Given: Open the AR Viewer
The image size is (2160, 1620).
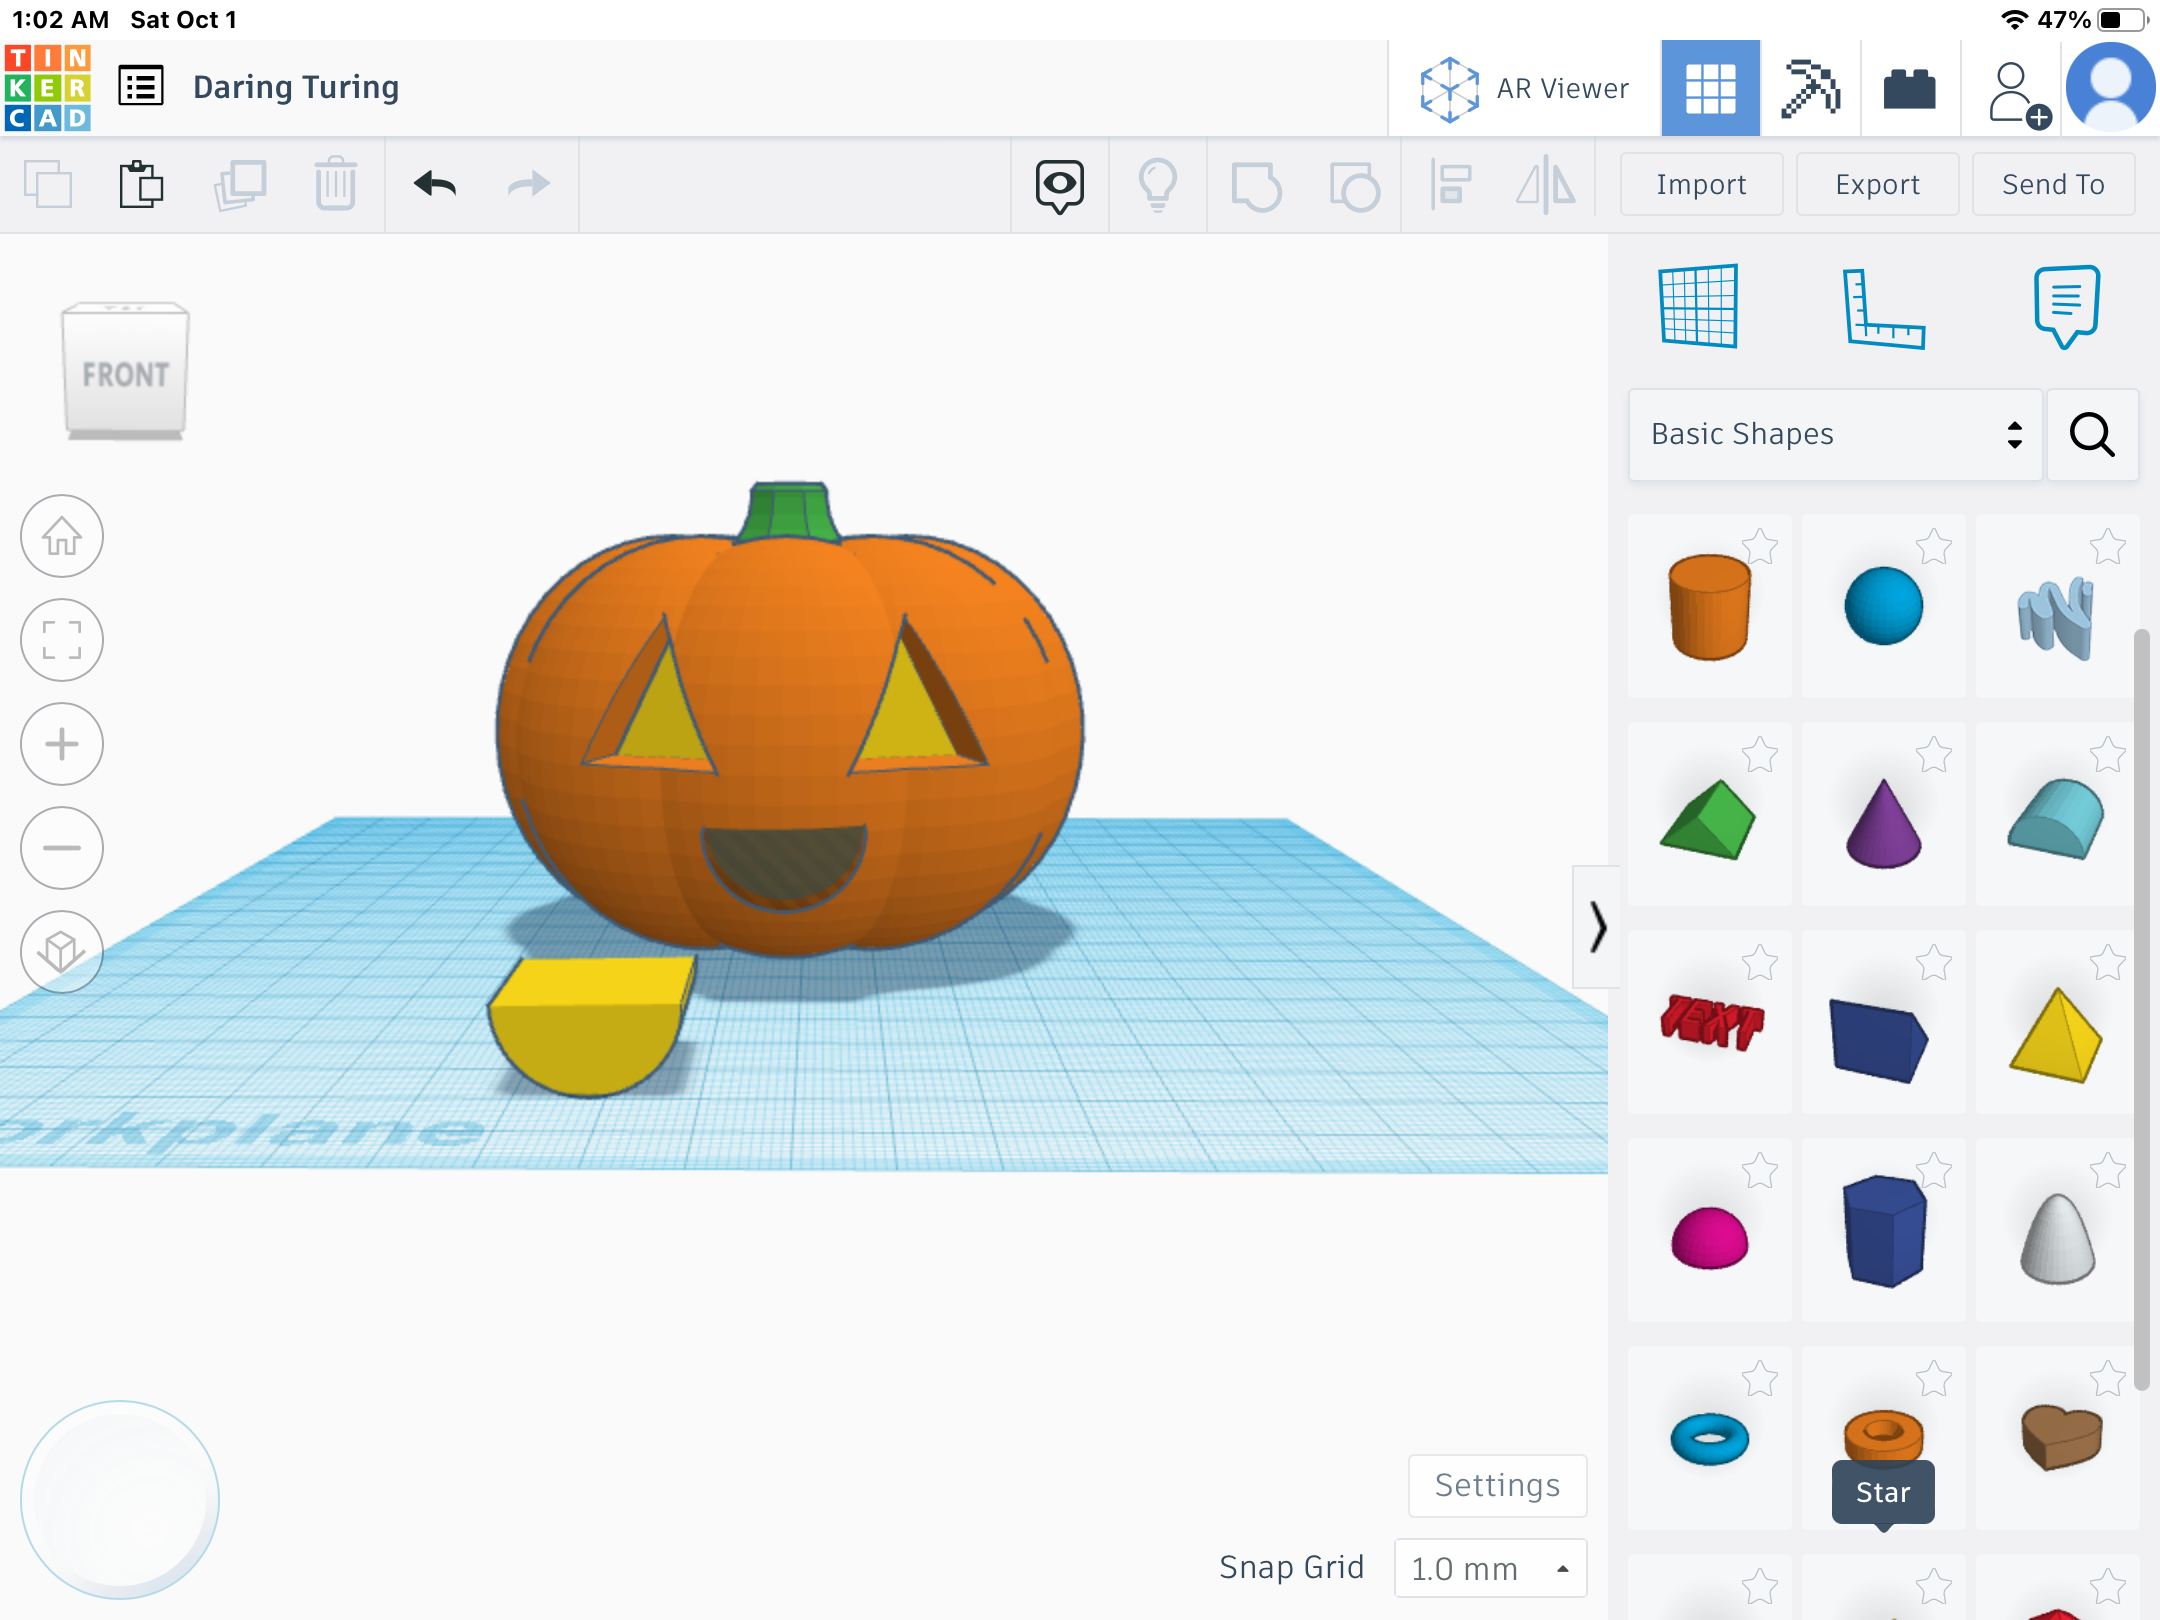Looking at the screenshot, I should point(1524,89).
